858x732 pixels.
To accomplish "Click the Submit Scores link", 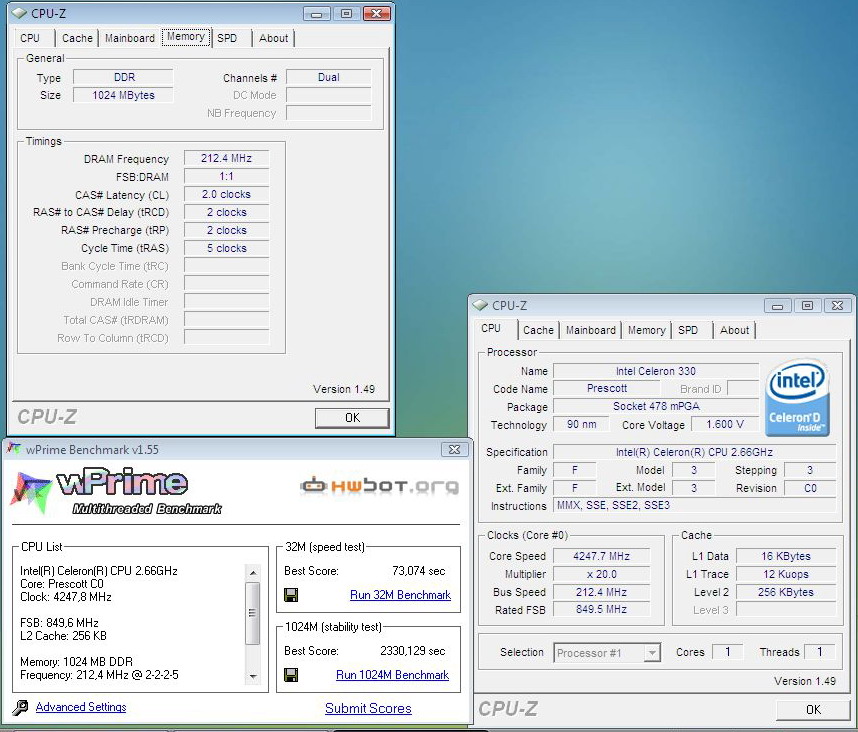I will [368, 708].
